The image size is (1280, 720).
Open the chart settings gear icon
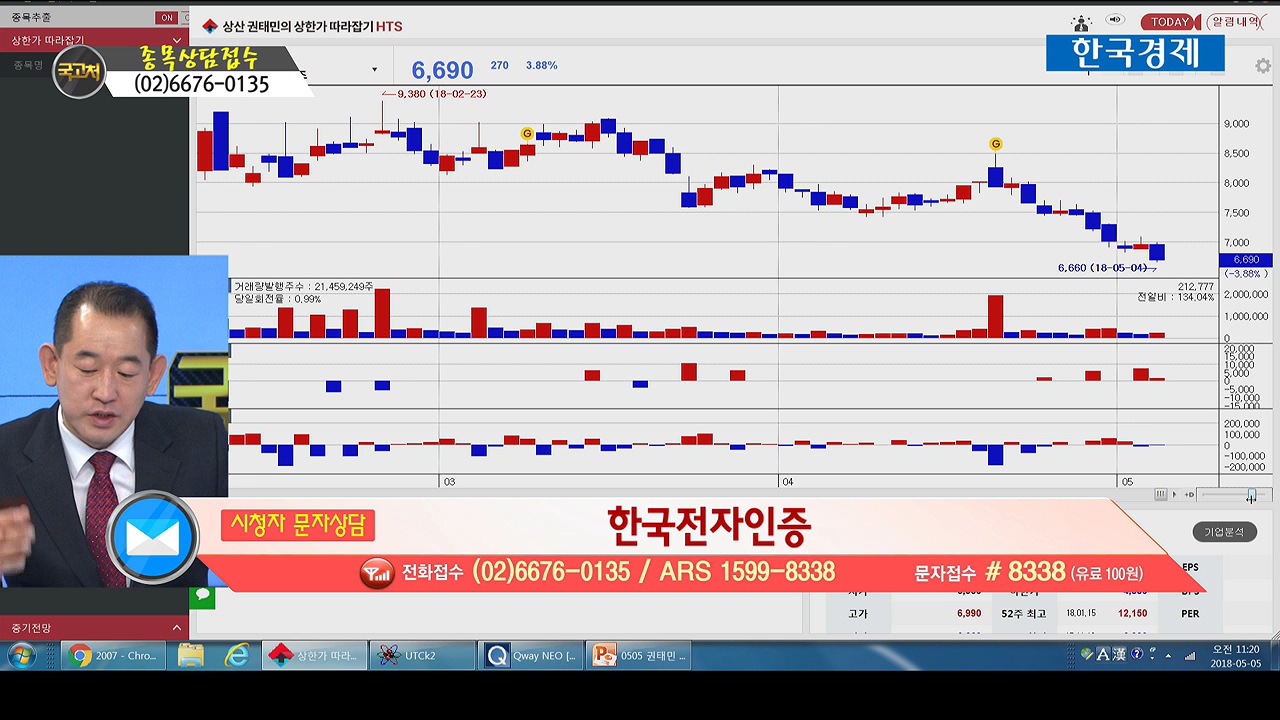[1263, 66]
